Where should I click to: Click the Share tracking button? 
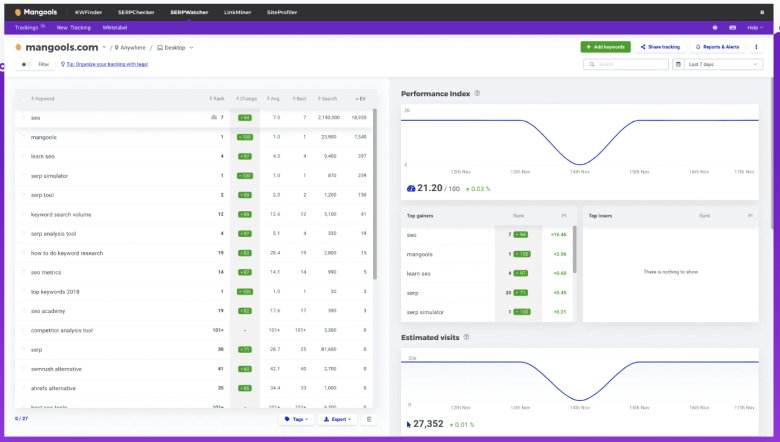660,47
